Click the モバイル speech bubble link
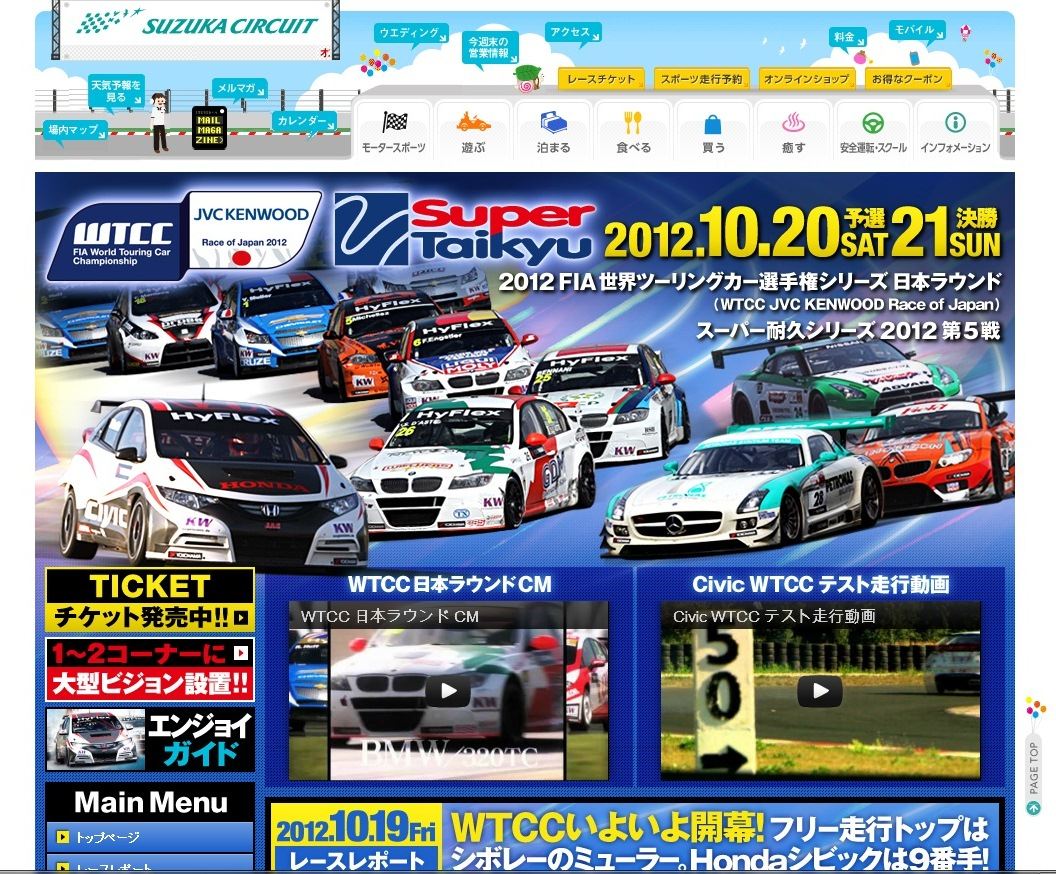Viewport: 1056px width, 874px height. (917, 30)
